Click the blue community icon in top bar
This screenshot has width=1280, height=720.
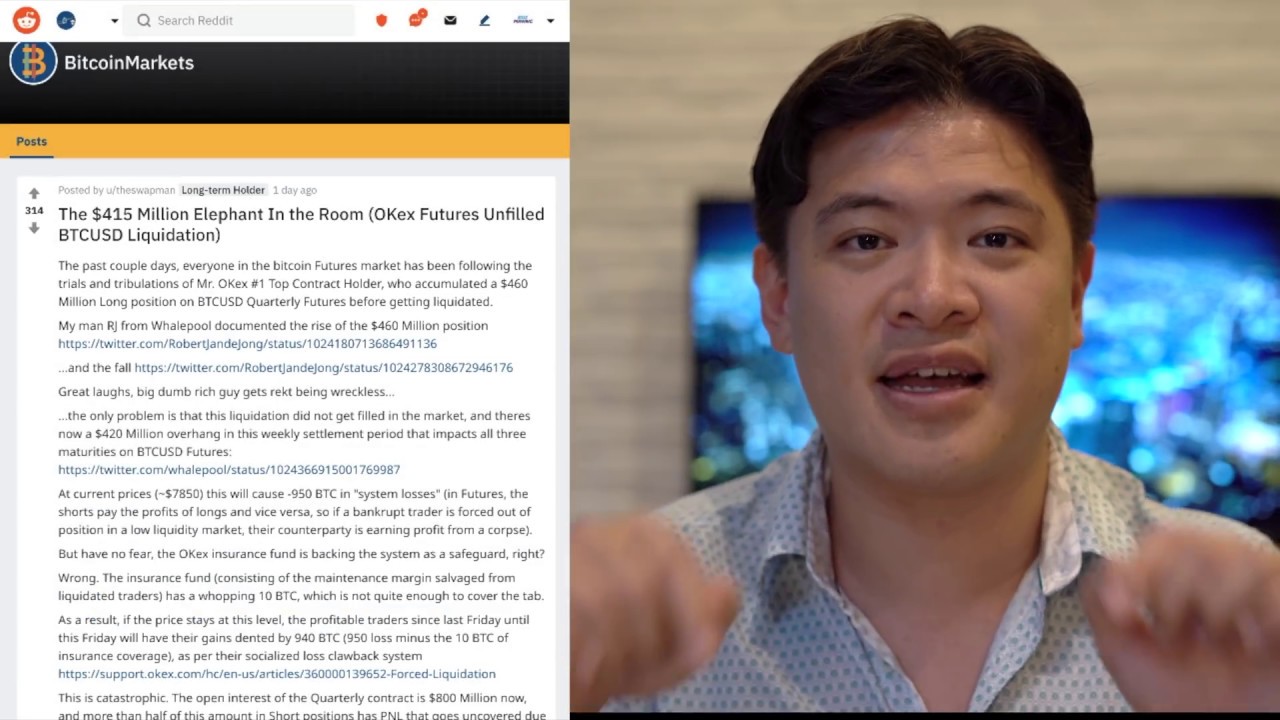click(66, 20)
